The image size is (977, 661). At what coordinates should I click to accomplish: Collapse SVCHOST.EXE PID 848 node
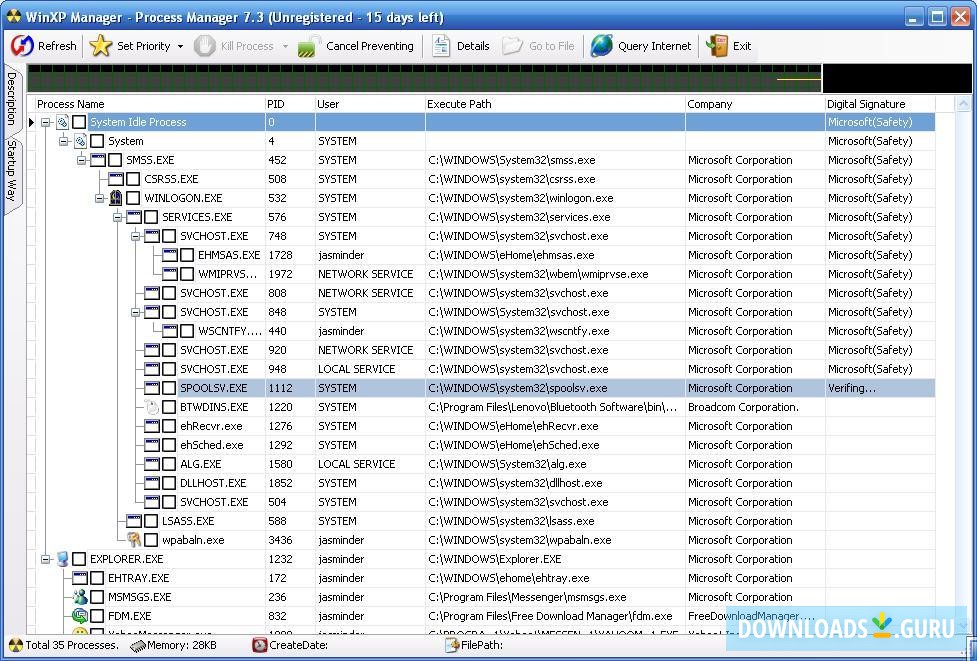point(136,312)
